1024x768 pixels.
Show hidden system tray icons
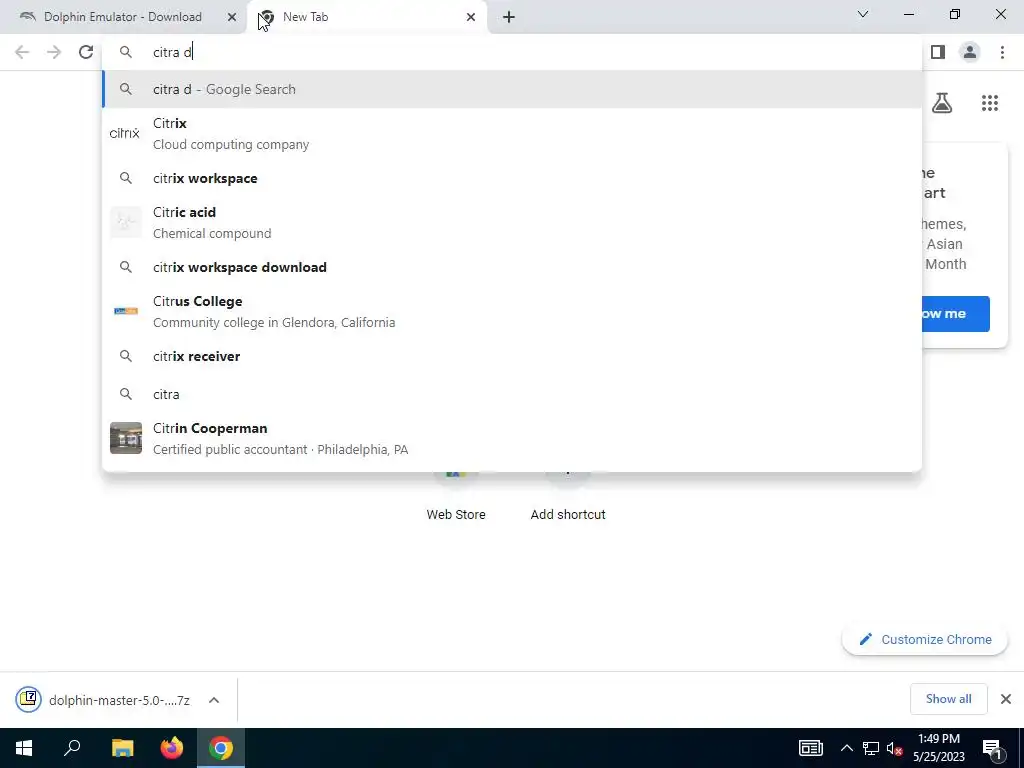click(x=846, y=748)
